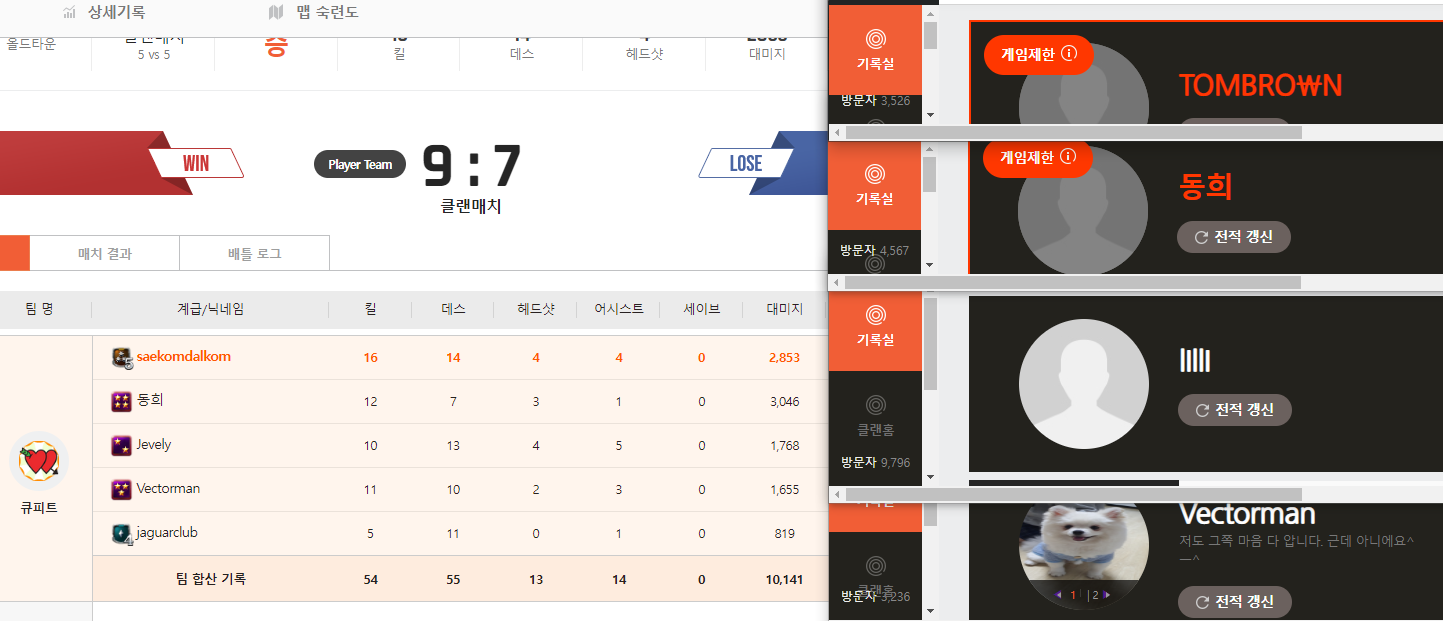Click refresh icon in 동희's 전적 갱신 button
Image resolution: width=1443 pixels, height=621 pixels.
coord(1201,237)
